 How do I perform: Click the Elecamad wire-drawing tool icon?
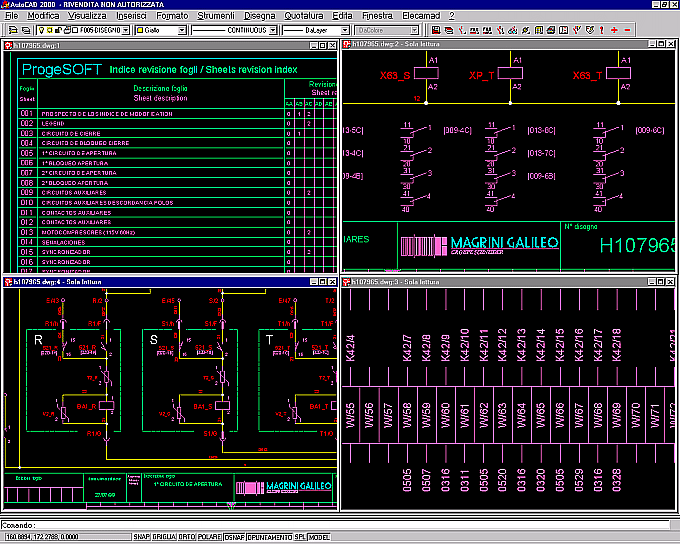coord(462,30)
